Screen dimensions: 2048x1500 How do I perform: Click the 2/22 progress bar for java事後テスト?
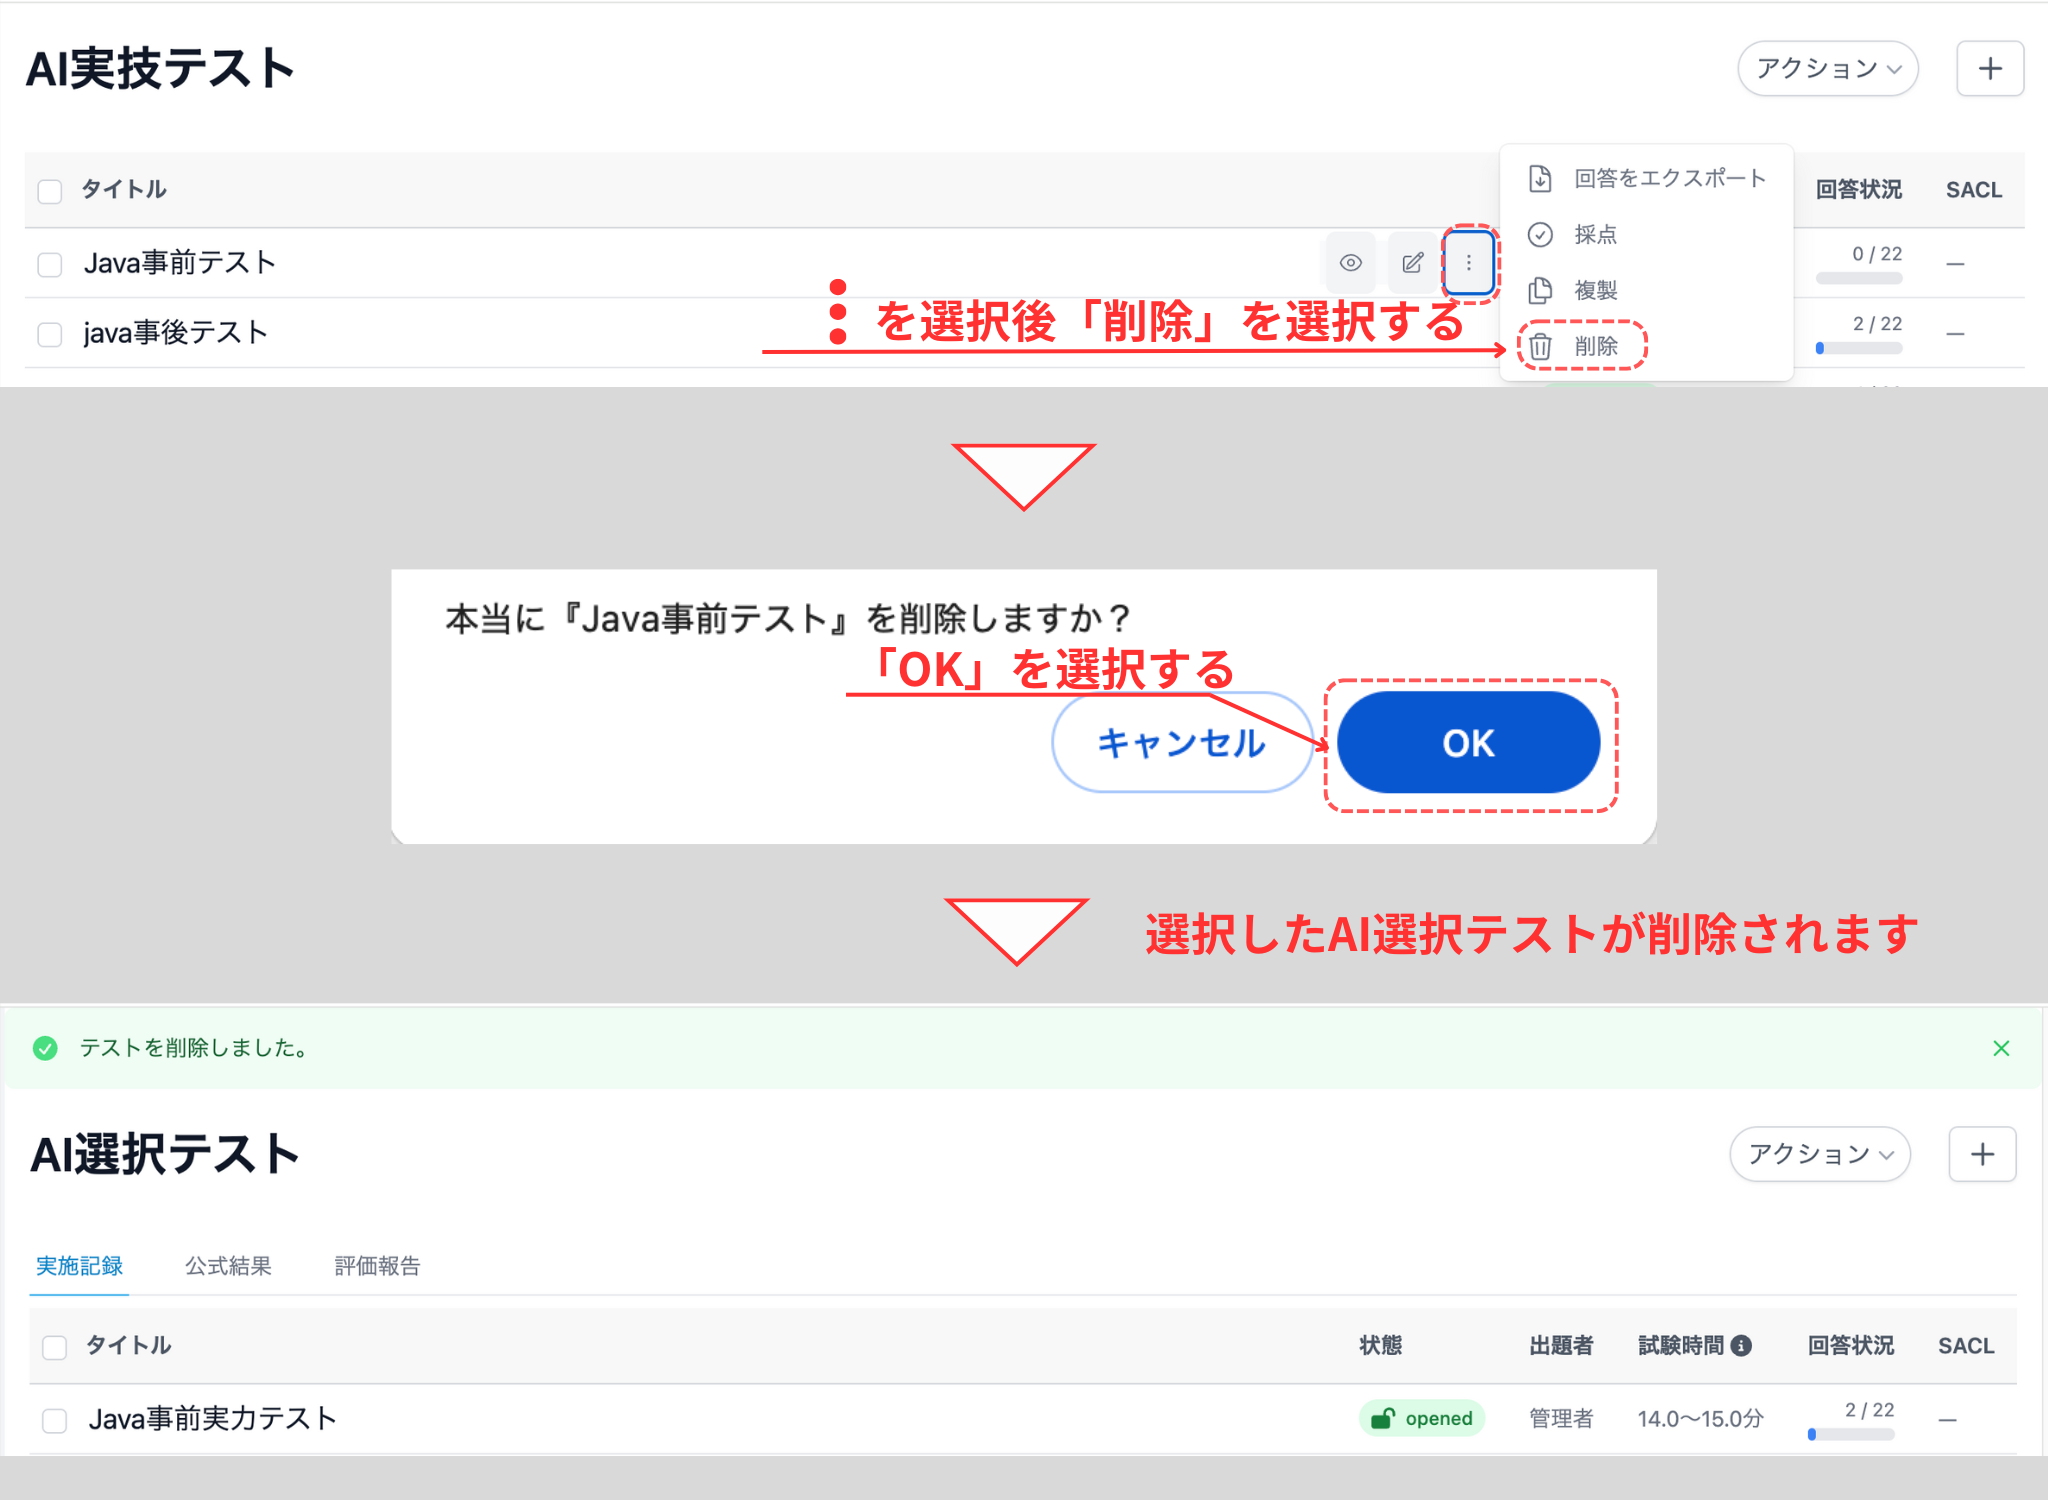pos(1860,348)
